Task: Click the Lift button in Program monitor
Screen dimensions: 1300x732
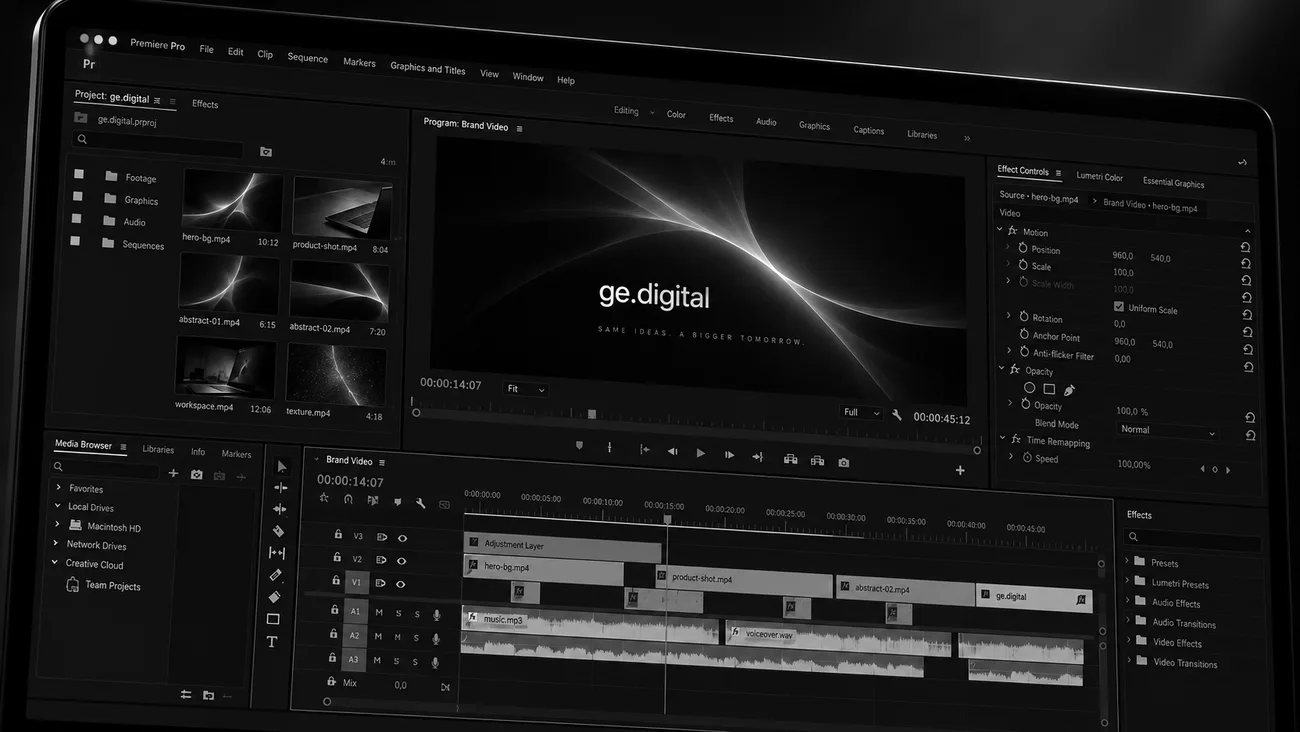Action: point(790,459)
